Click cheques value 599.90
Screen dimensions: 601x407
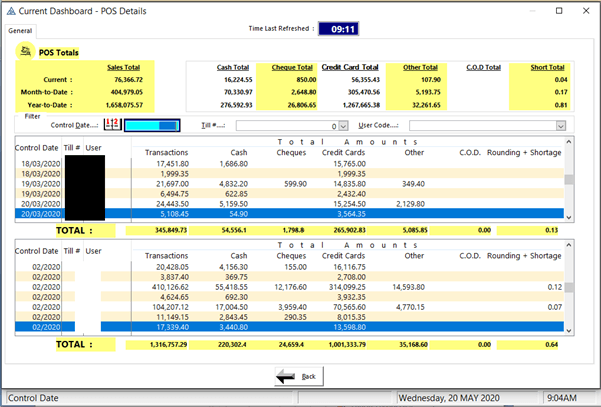tap(296, 184)
